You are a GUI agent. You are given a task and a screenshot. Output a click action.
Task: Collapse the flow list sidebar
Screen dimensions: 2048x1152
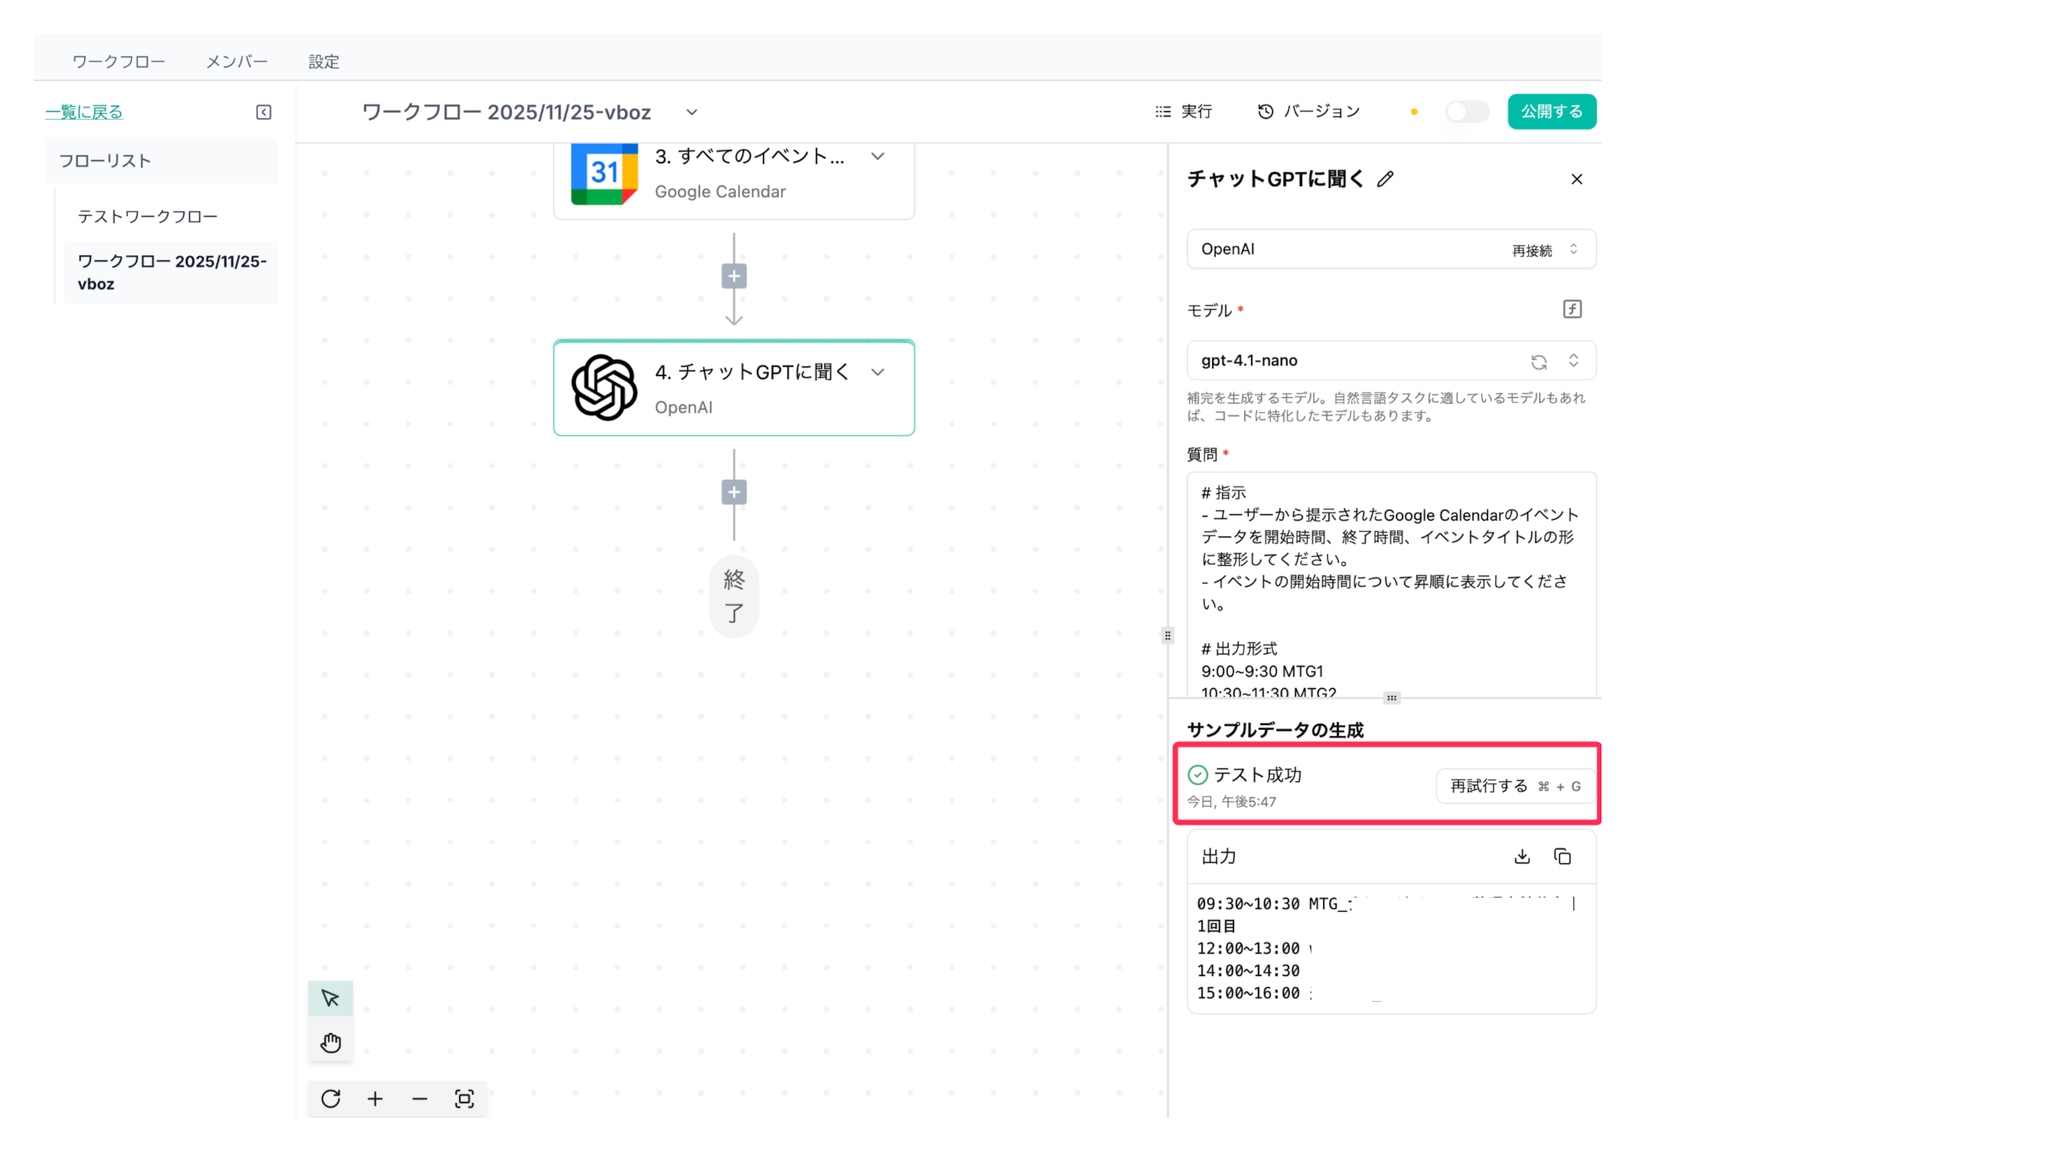point(264,112)
